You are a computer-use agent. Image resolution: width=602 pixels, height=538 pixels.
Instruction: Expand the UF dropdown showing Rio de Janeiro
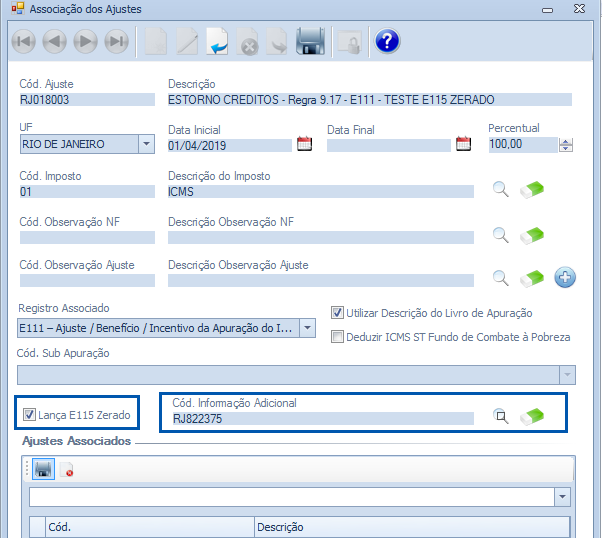(146, 144)
